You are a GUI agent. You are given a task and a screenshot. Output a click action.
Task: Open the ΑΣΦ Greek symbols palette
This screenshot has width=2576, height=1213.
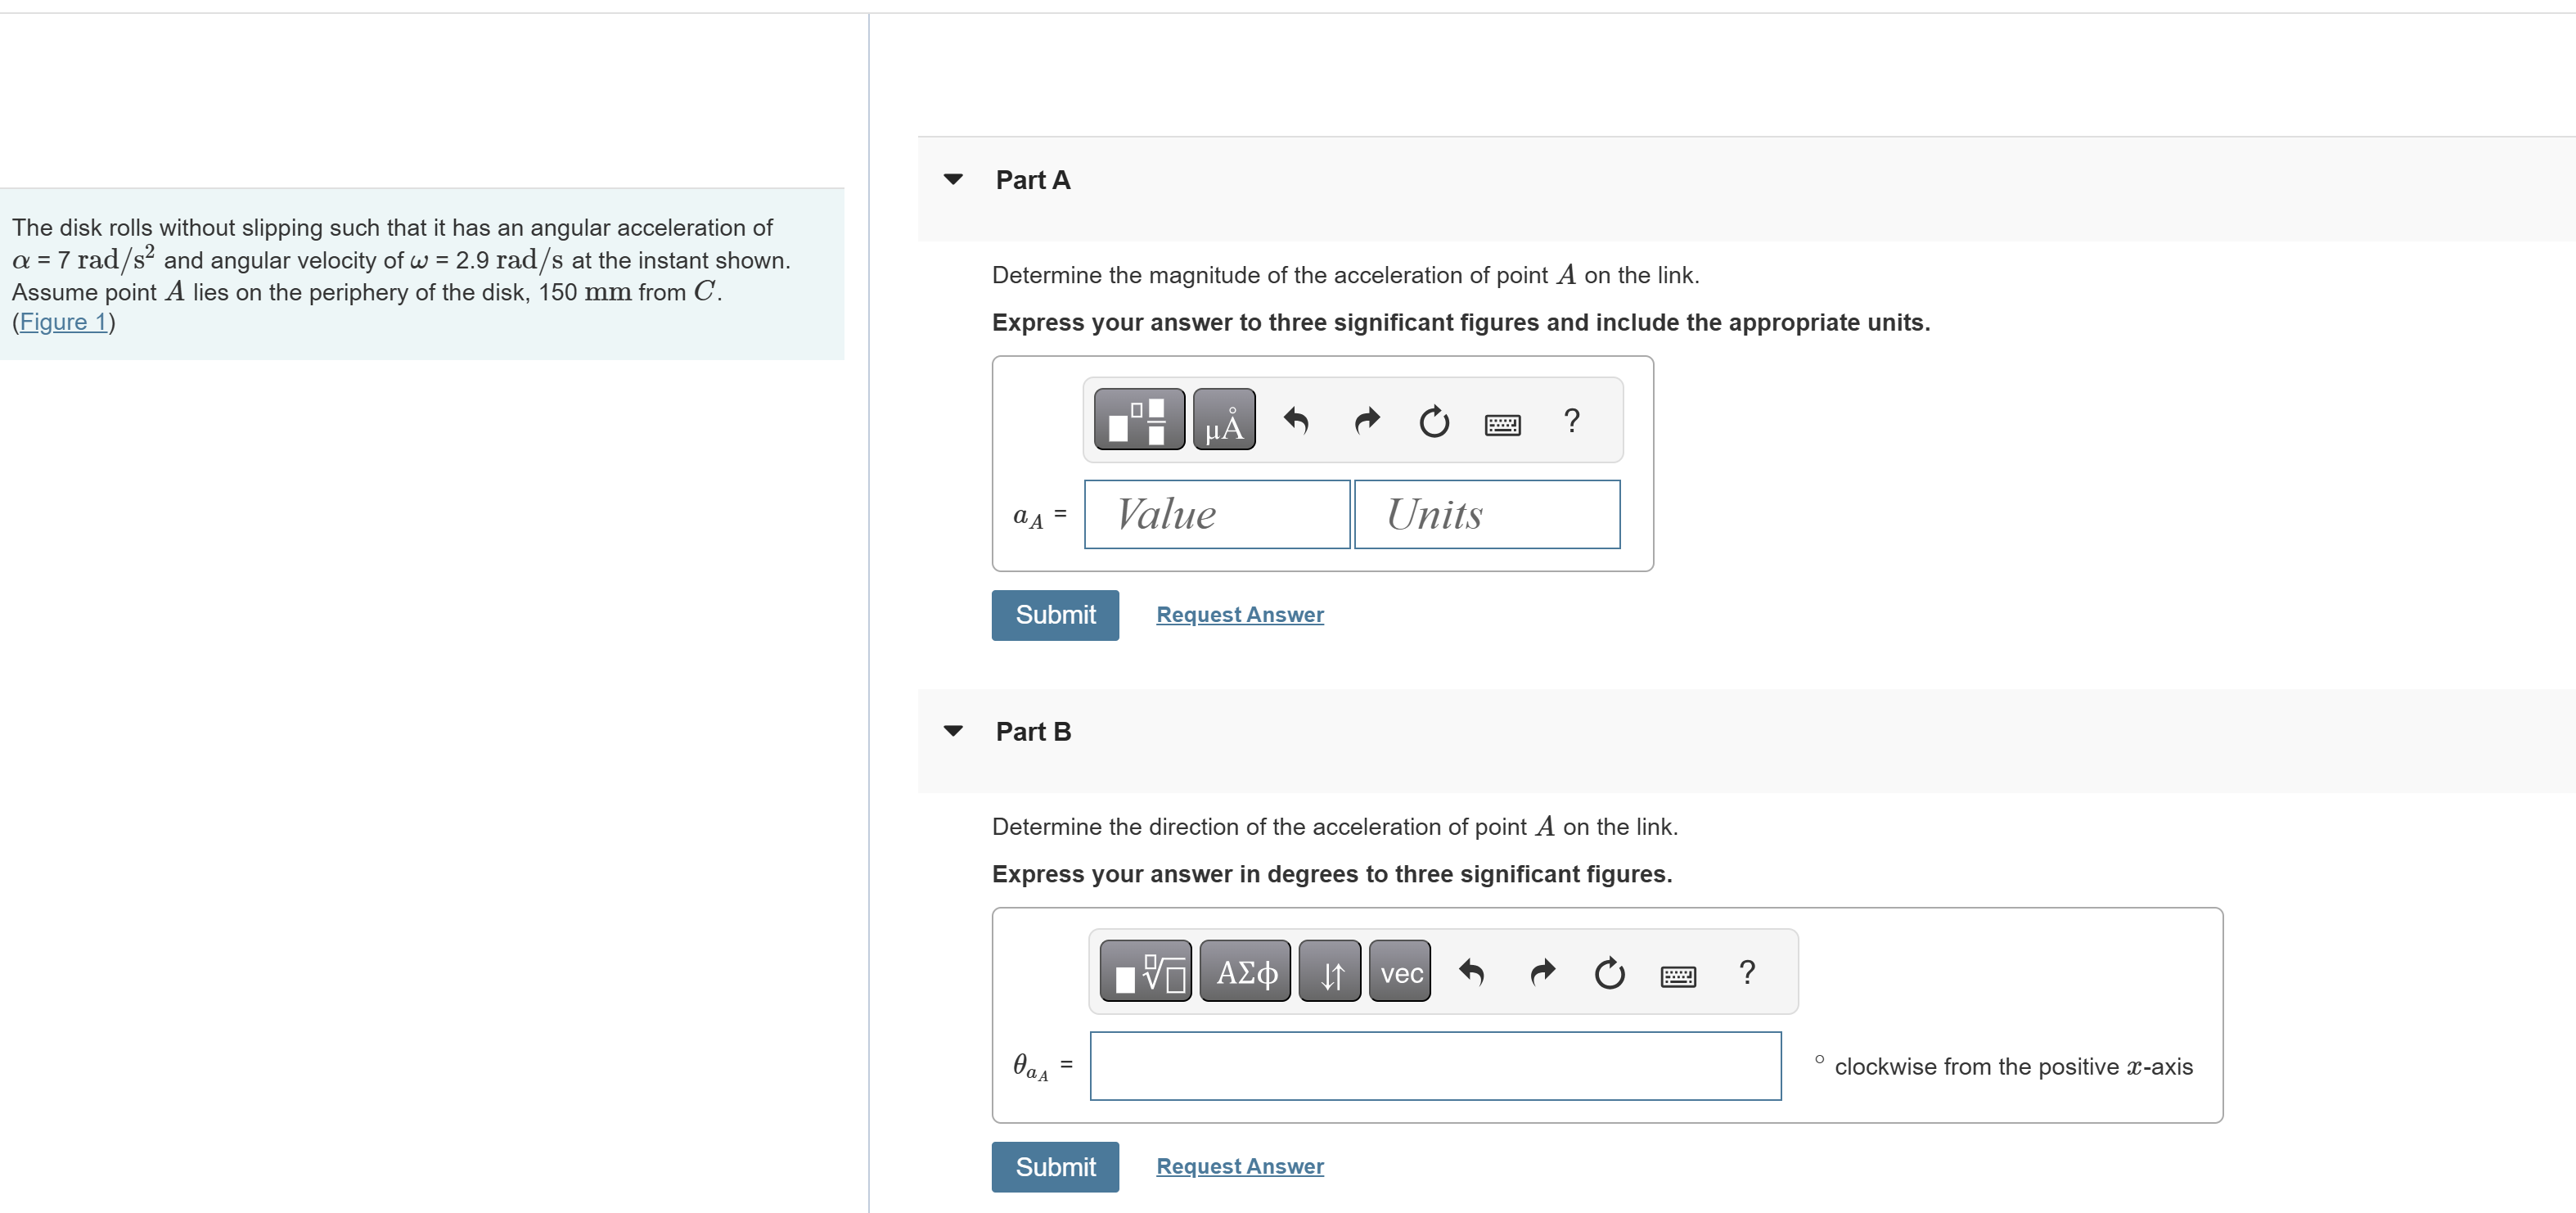pyautogui.click(x=1245, y=970)
